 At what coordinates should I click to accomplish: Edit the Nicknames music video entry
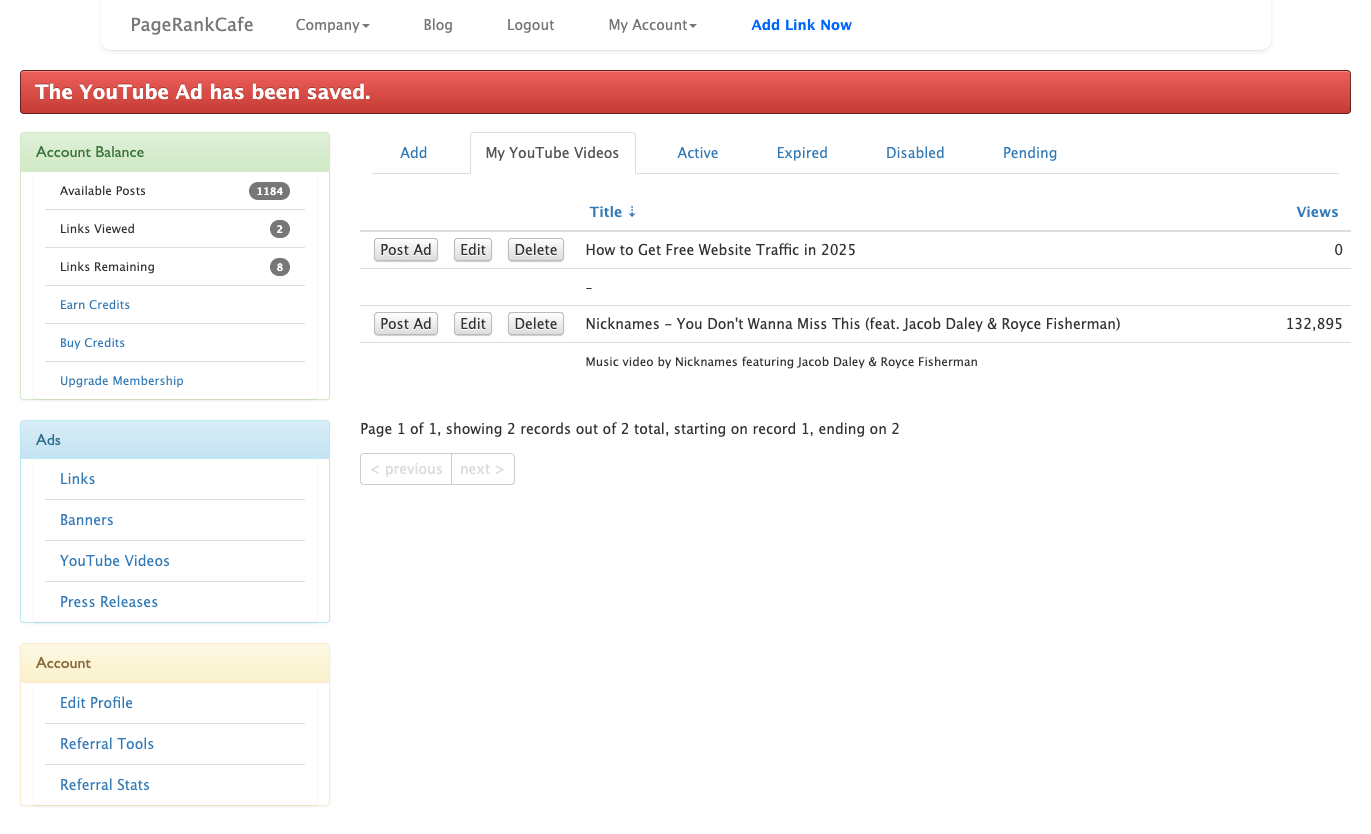(473, 324)
